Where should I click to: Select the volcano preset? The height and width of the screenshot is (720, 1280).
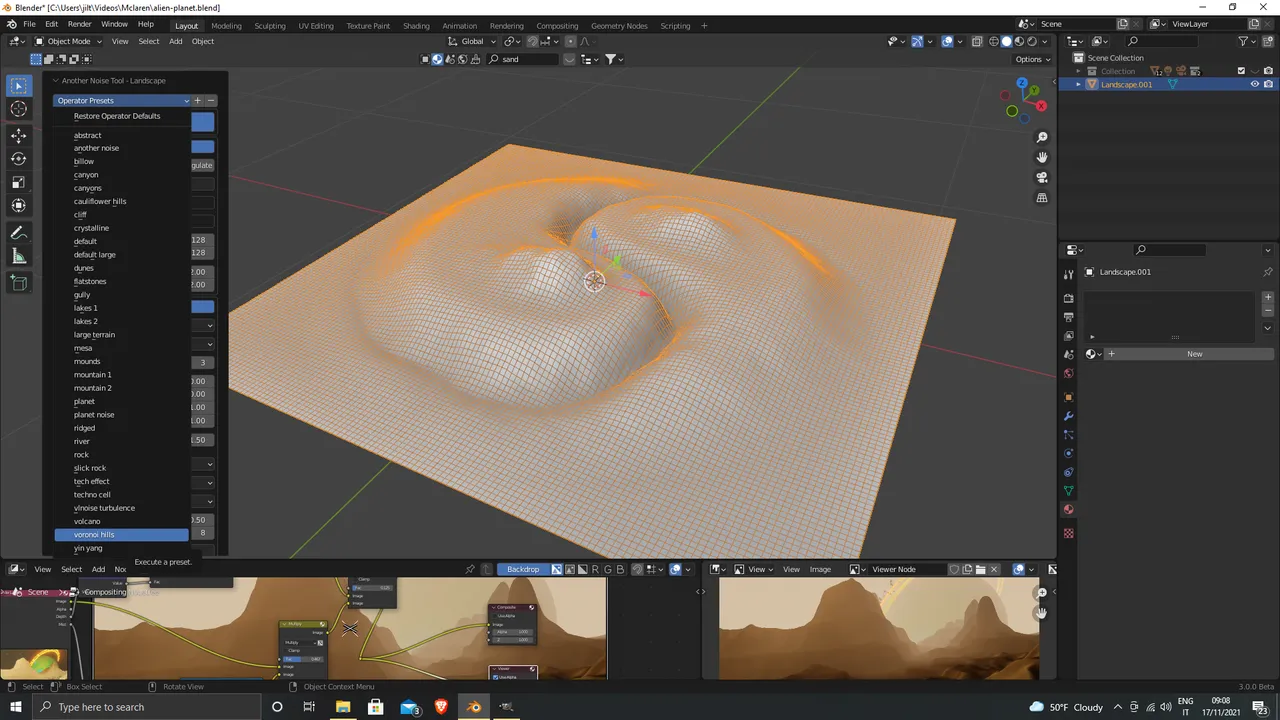click(x=87, y=521)
